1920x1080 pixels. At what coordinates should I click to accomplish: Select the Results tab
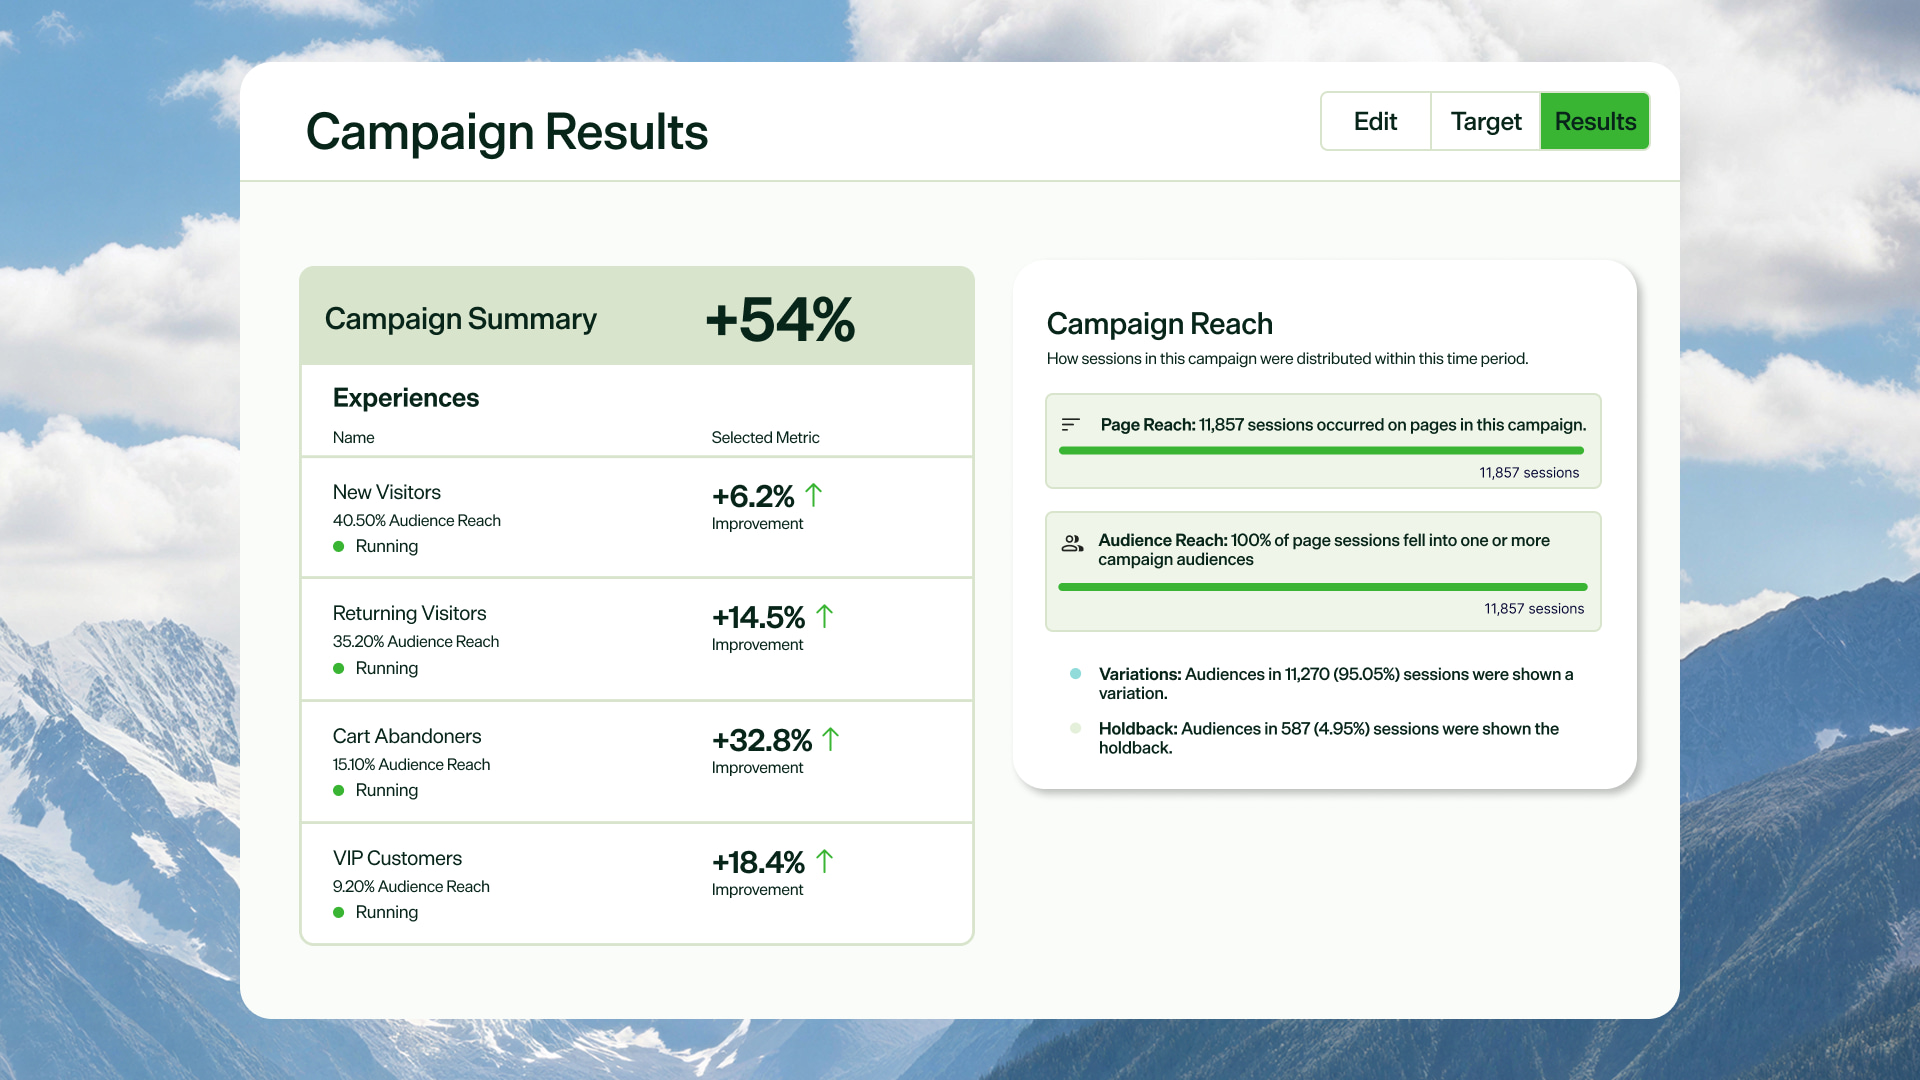[1595, 122]
